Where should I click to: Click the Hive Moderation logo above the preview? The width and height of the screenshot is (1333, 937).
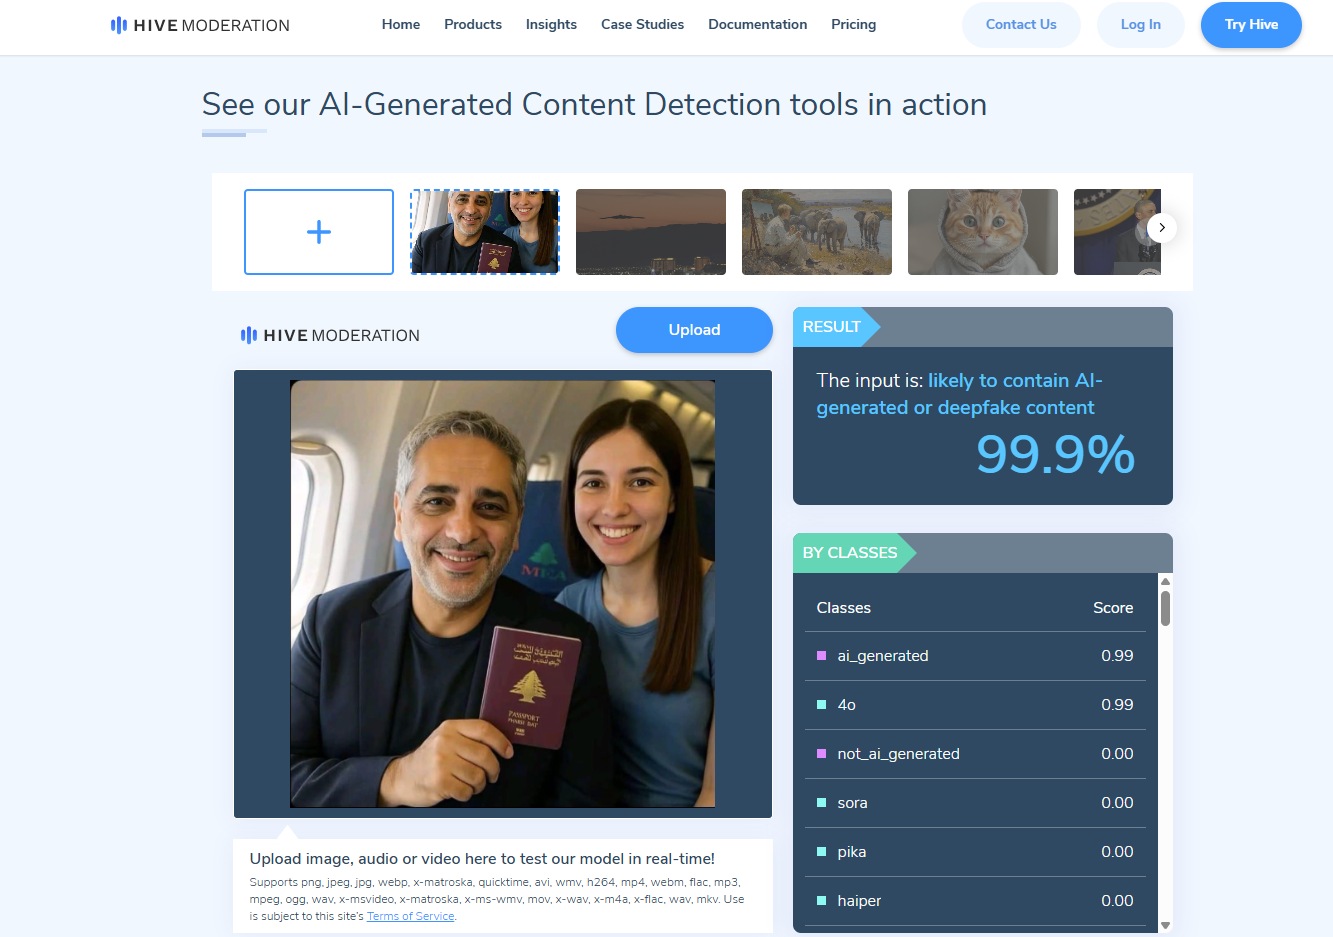tap(330, 335)
